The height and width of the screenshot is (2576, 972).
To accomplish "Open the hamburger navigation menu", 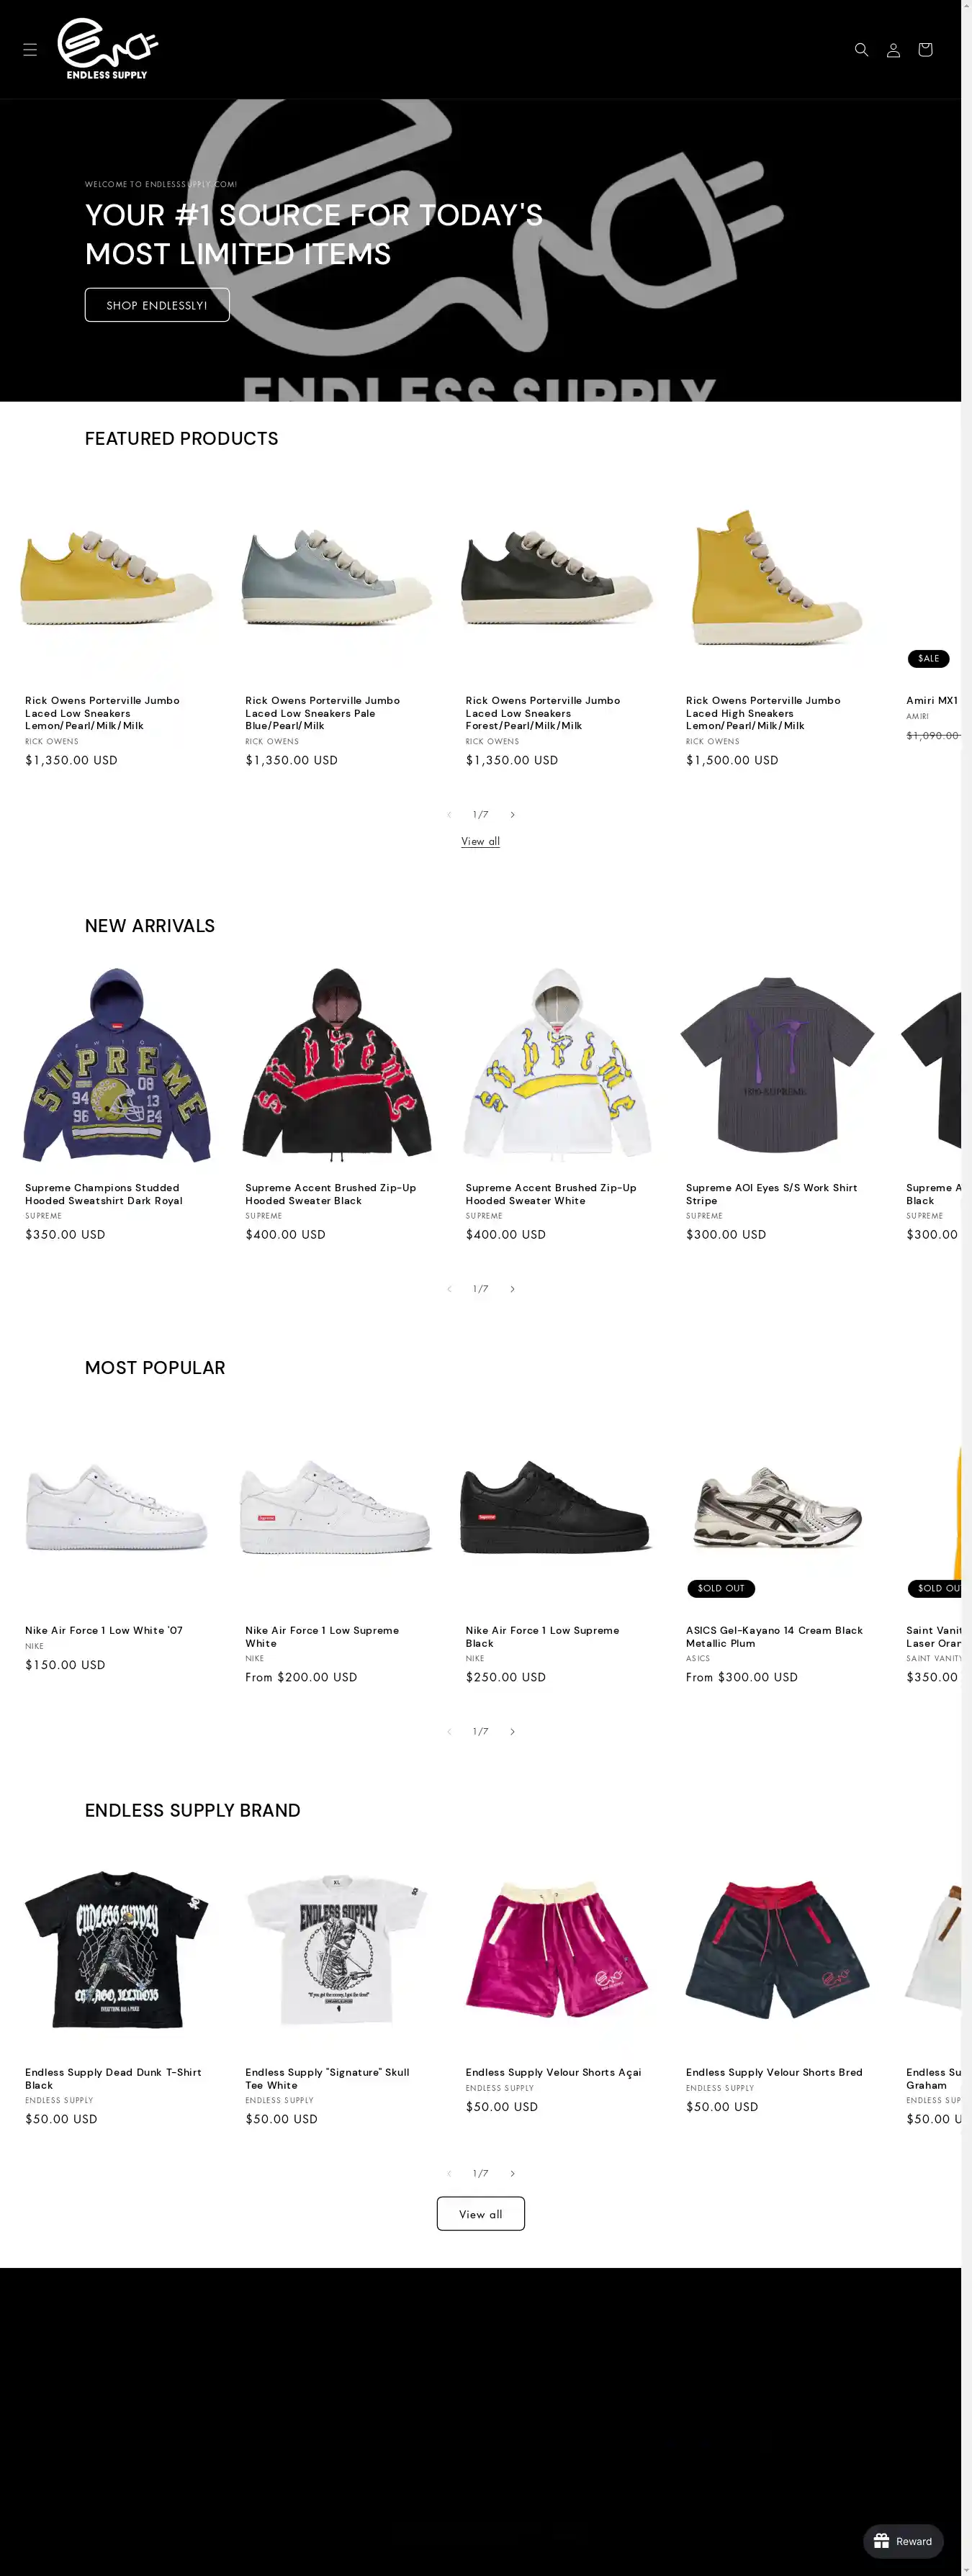I will coord(30,49).
